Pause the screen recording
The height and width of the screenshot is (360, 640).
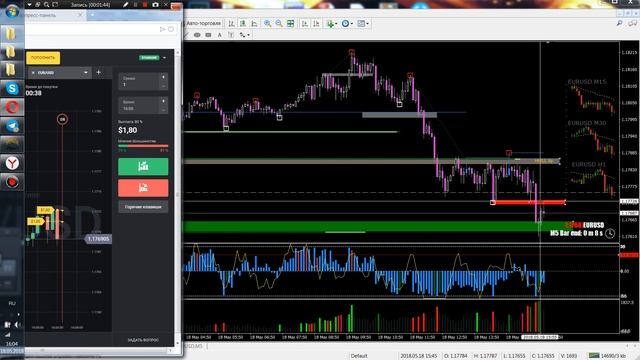[x=136, y=4]
